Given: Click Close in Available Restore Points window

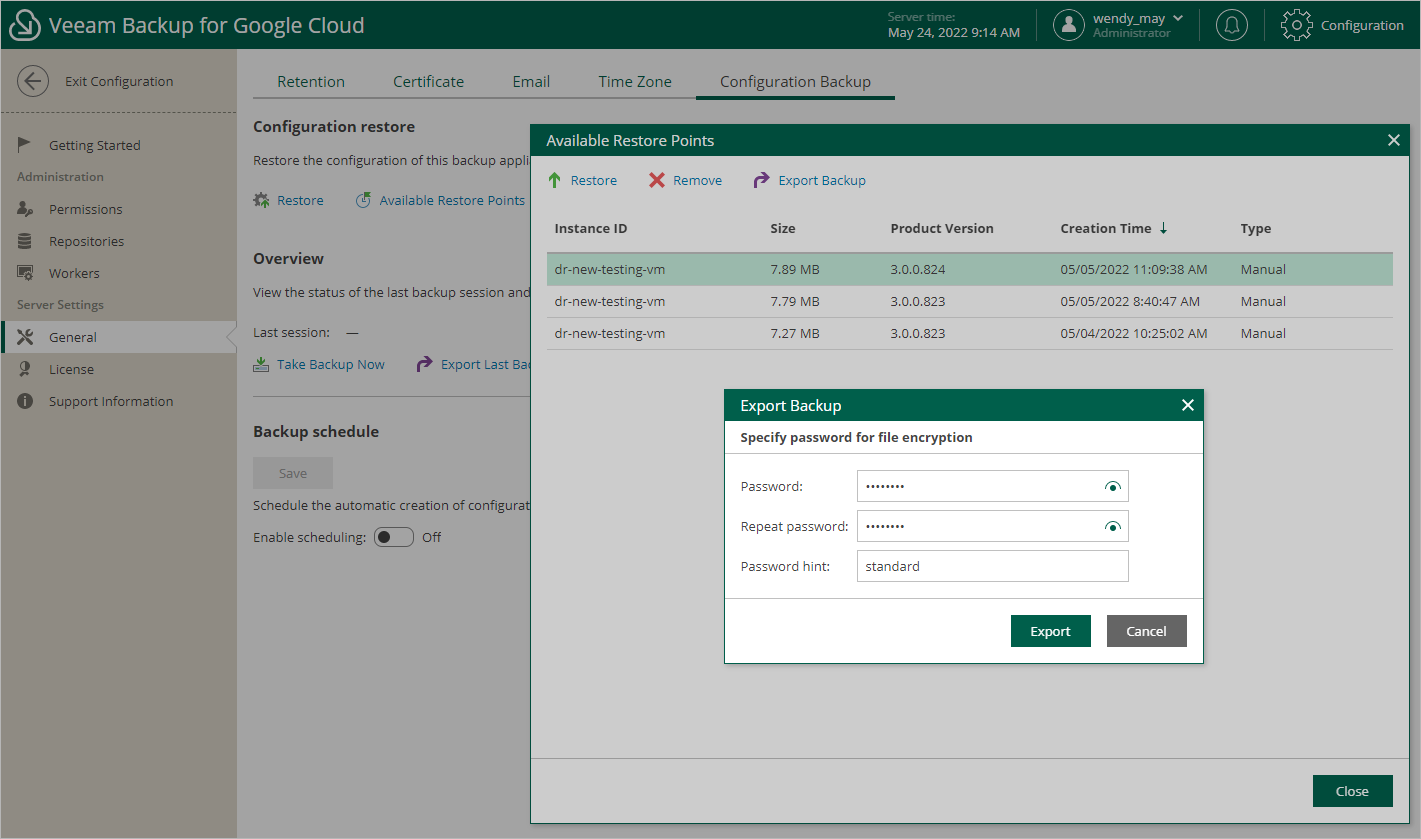Looking at the screenshot, I should coord(1352,791).
